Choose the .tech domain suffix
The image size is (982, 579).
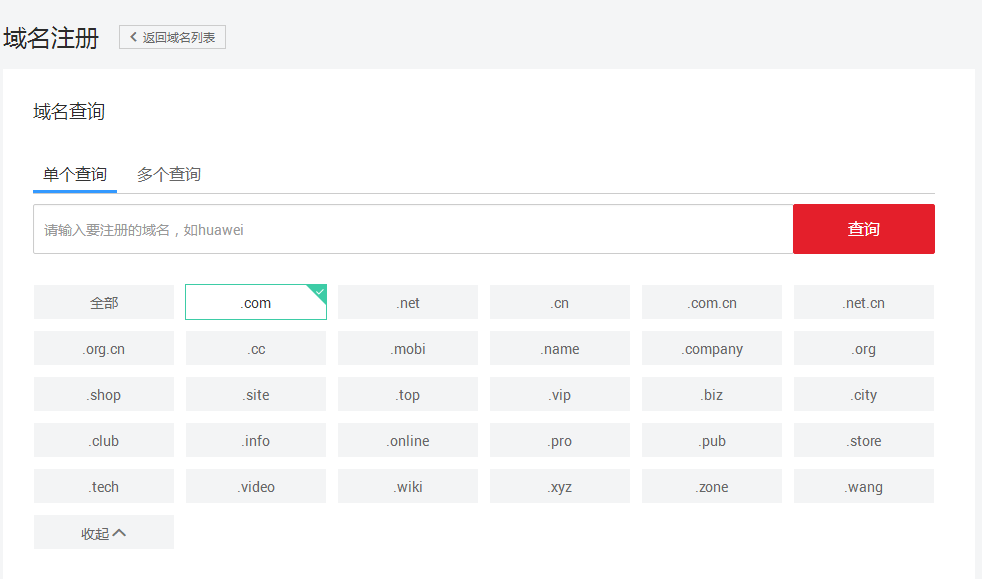point(104,487)
